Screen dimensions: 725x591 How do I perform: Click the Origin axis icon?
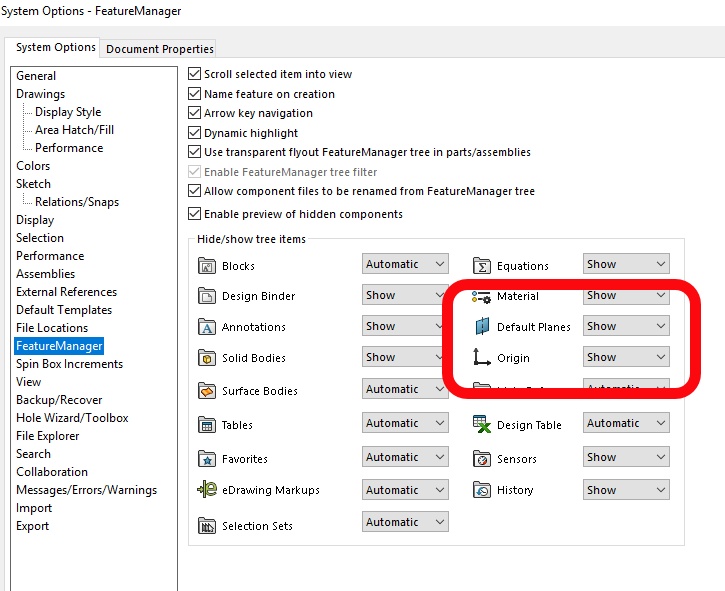pos(481,357)
